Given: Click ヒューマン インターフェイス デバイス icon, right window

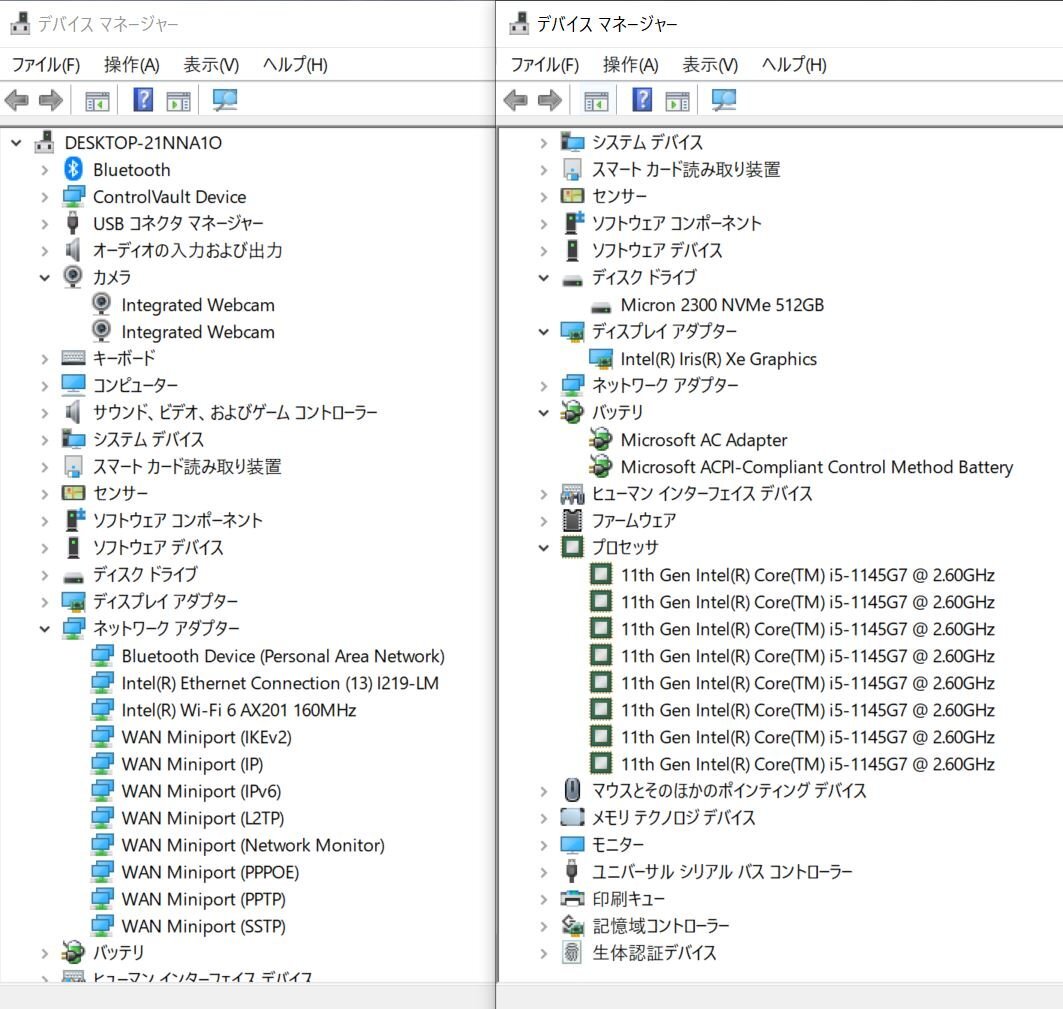Looking at the screenshot, I should coord(572,494).
